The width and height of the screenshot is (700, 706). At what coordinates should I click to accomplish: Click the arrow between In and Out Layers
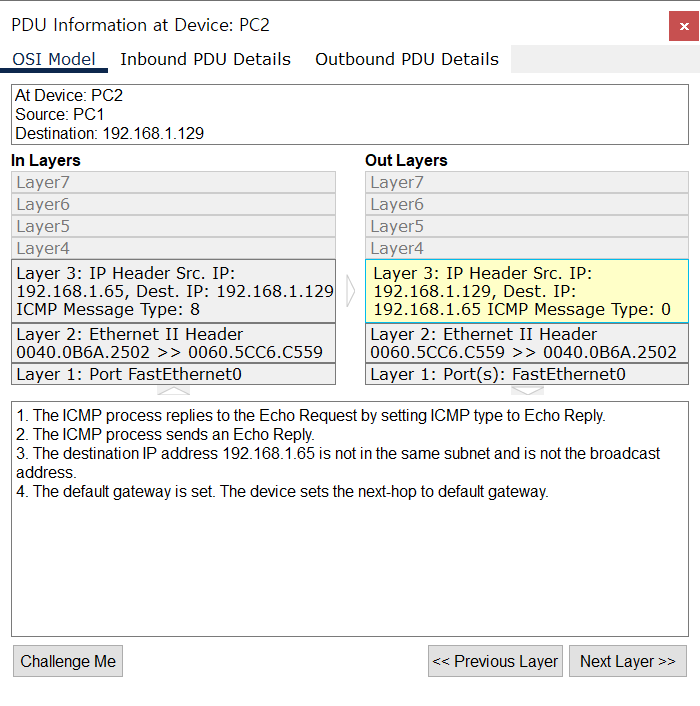[350, 291]
